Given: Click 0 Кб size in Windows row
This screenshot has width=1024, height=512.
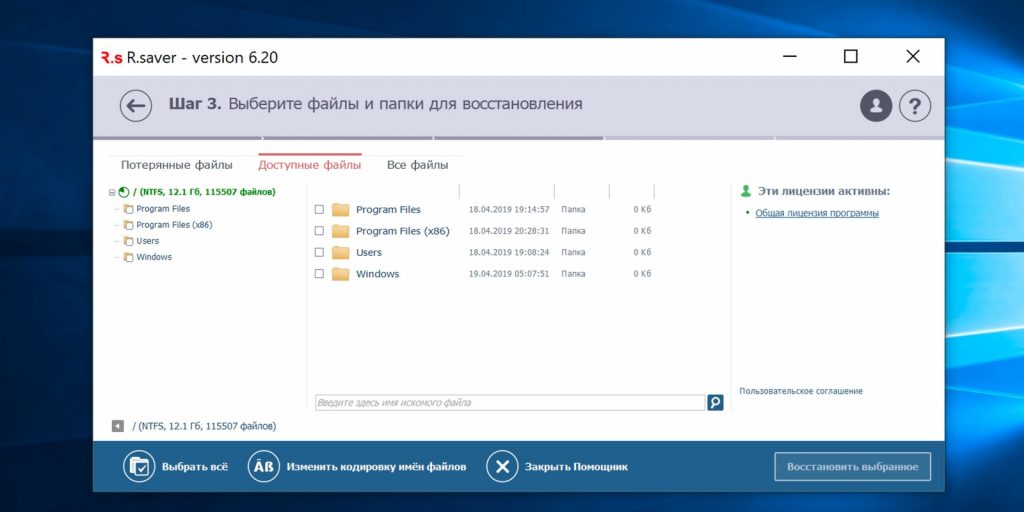Looking at the screenshot, I should pos(642,274).
